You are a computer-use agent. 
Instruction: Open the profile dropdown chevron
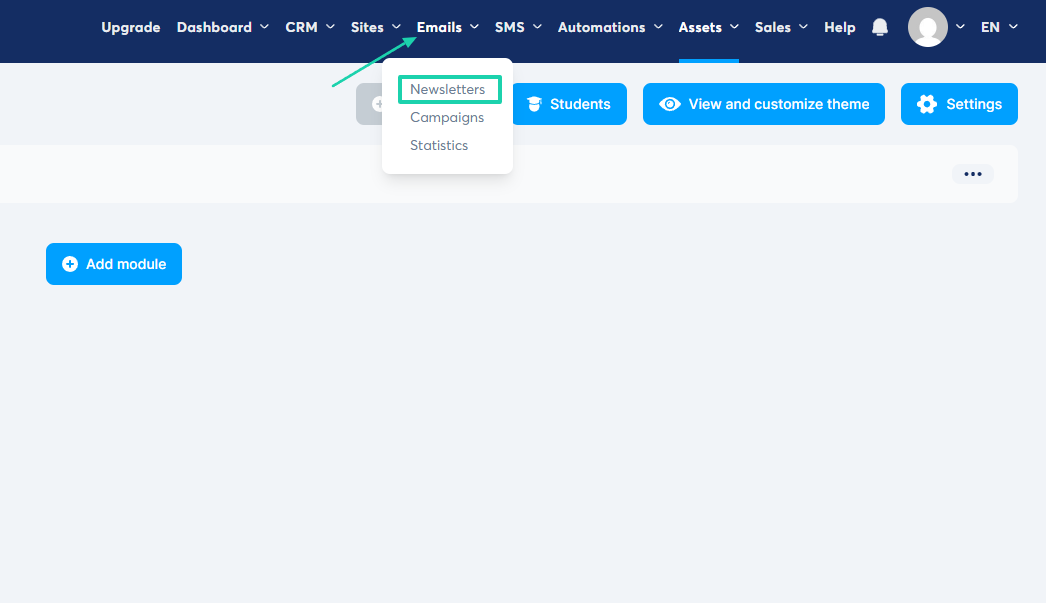tap(960, 27)
